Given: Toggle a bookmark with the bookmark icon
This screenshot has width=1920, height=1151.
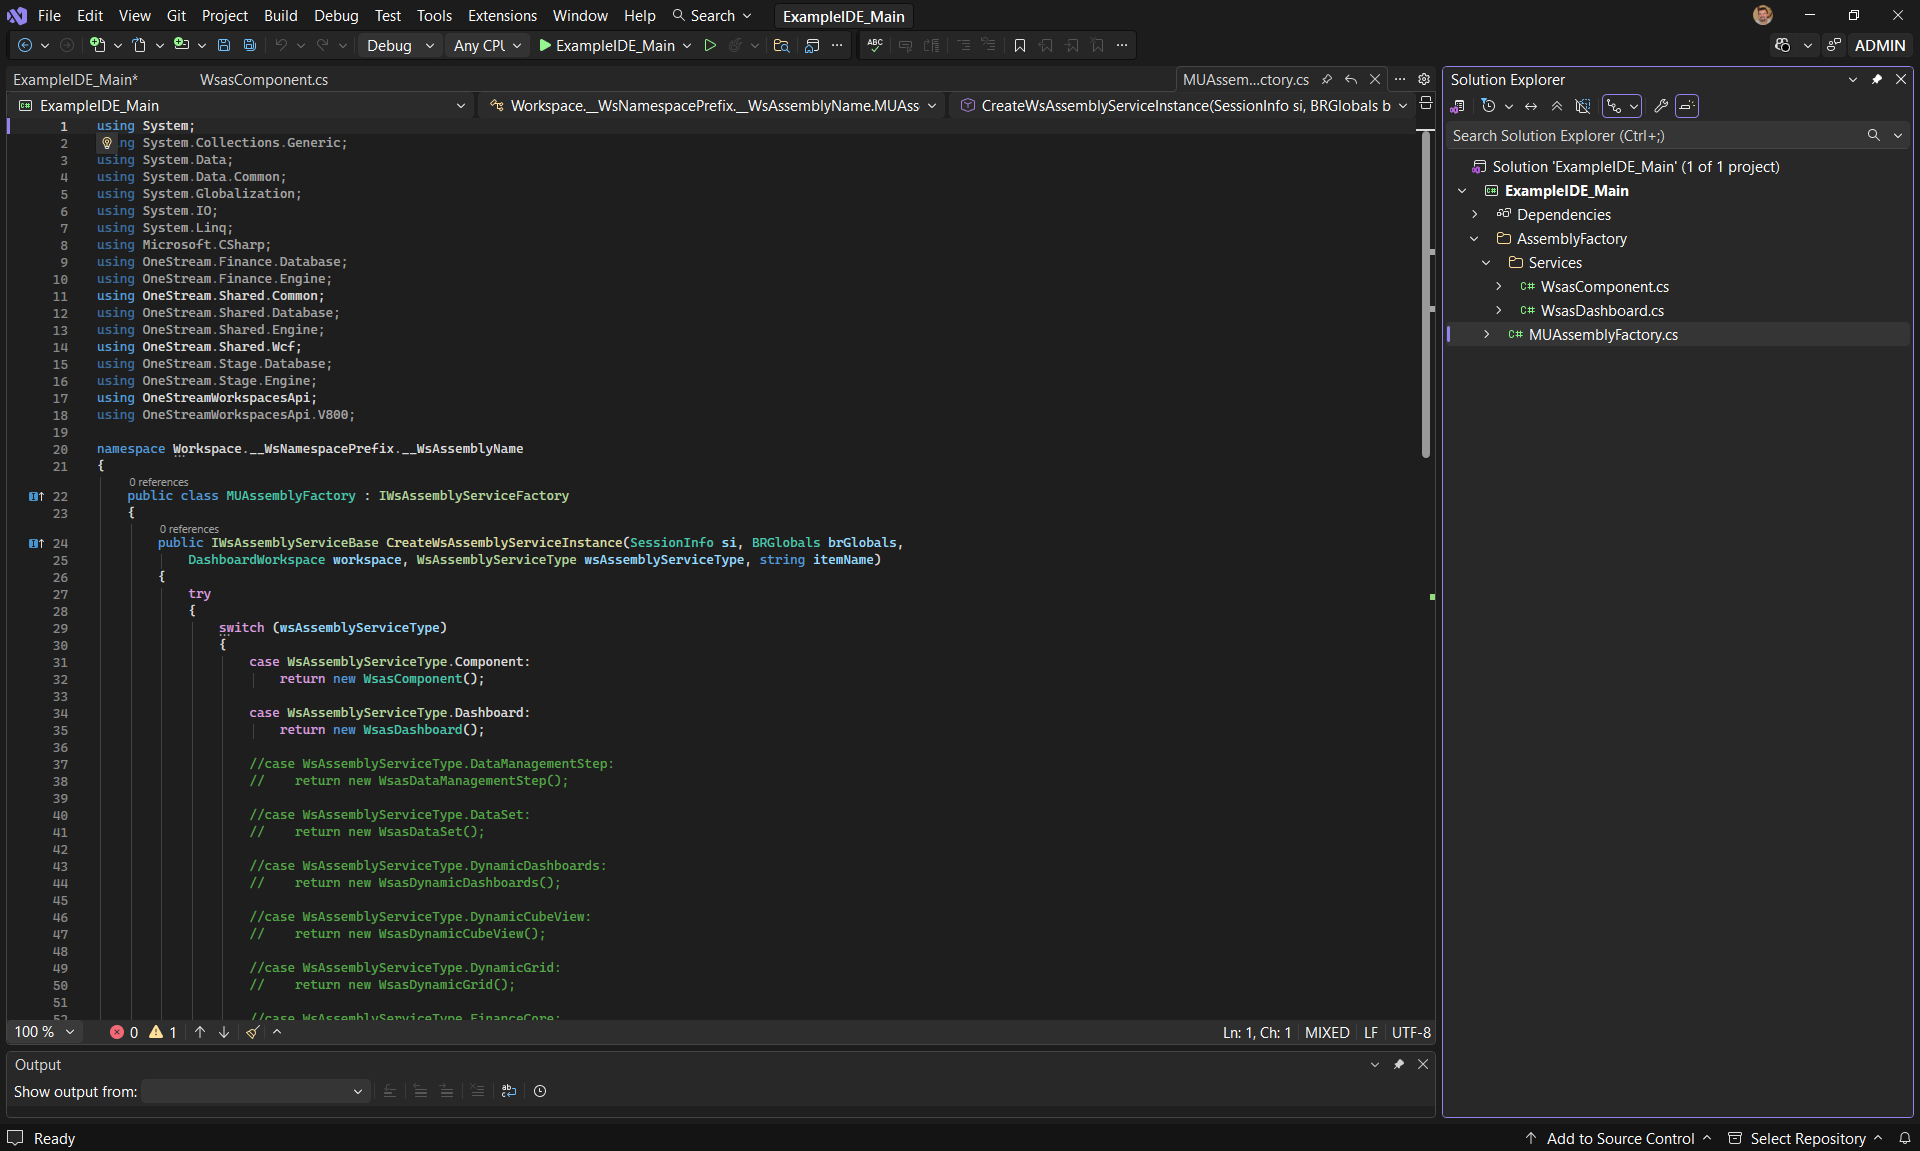Looking at the screenshot, I should click(1020, 45).
